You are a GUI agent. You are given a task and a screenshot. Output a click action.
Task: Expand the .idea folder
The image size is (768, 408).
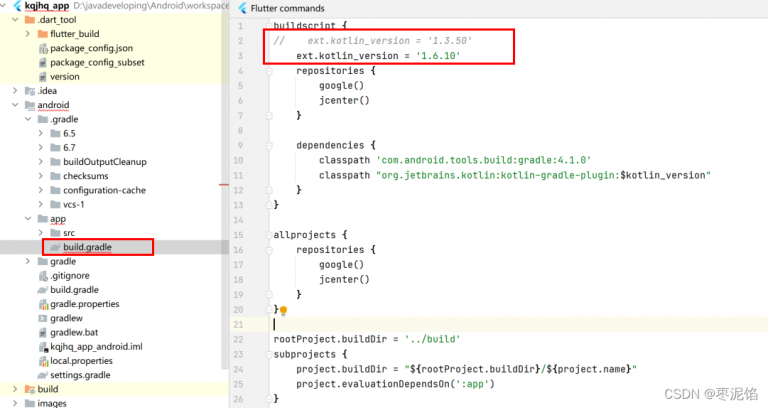point(14,90)
